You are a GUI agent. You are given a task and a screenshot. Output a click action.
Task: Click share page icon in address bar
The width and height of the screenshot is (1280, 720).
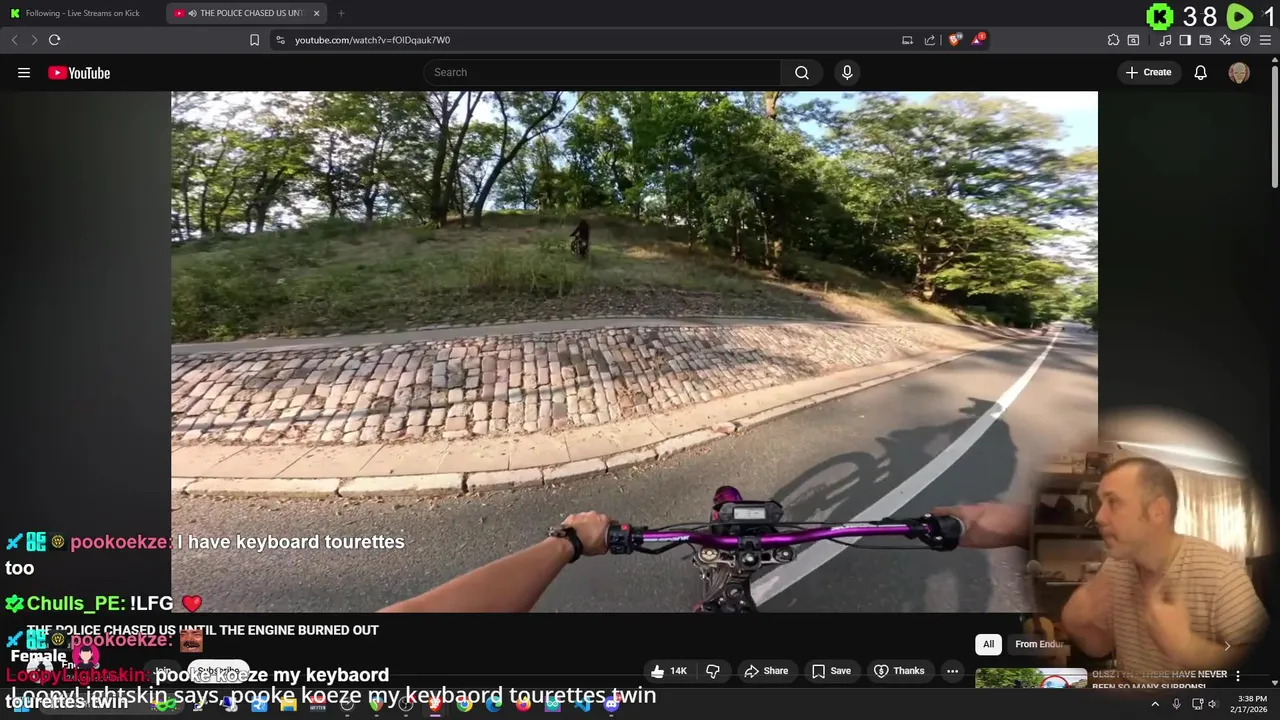[930, 40]
